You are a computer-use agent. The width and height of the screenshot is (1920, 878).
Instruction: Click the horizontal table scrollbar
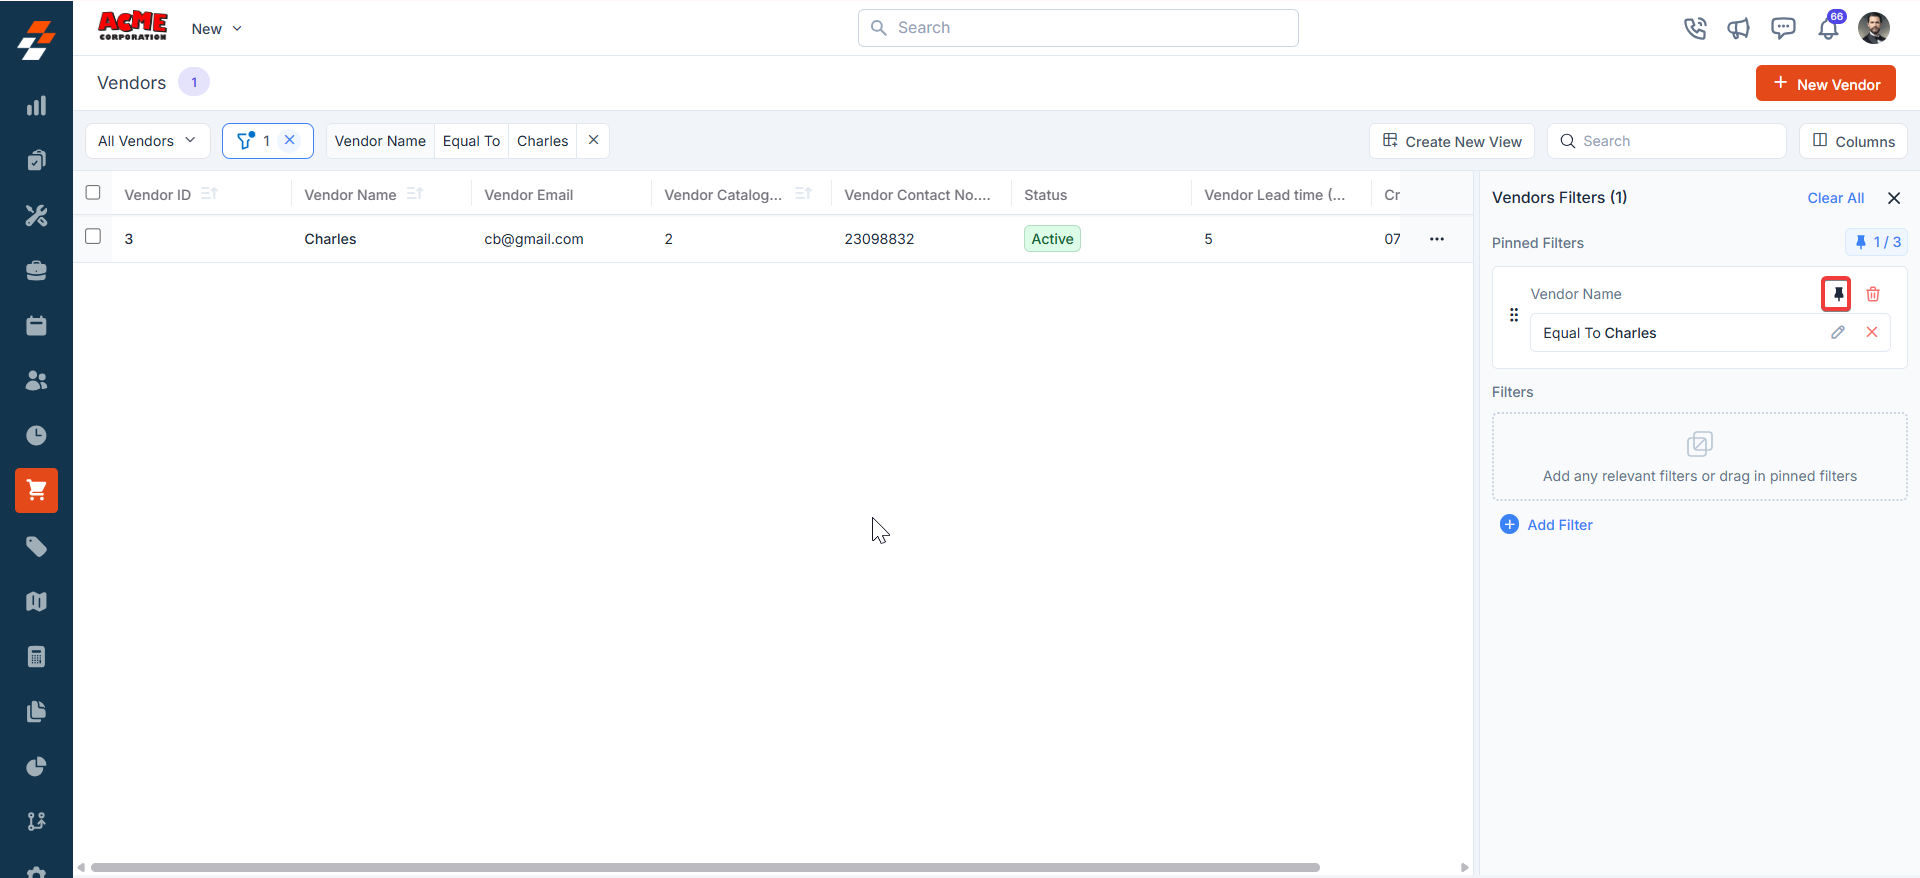[705, 867]
